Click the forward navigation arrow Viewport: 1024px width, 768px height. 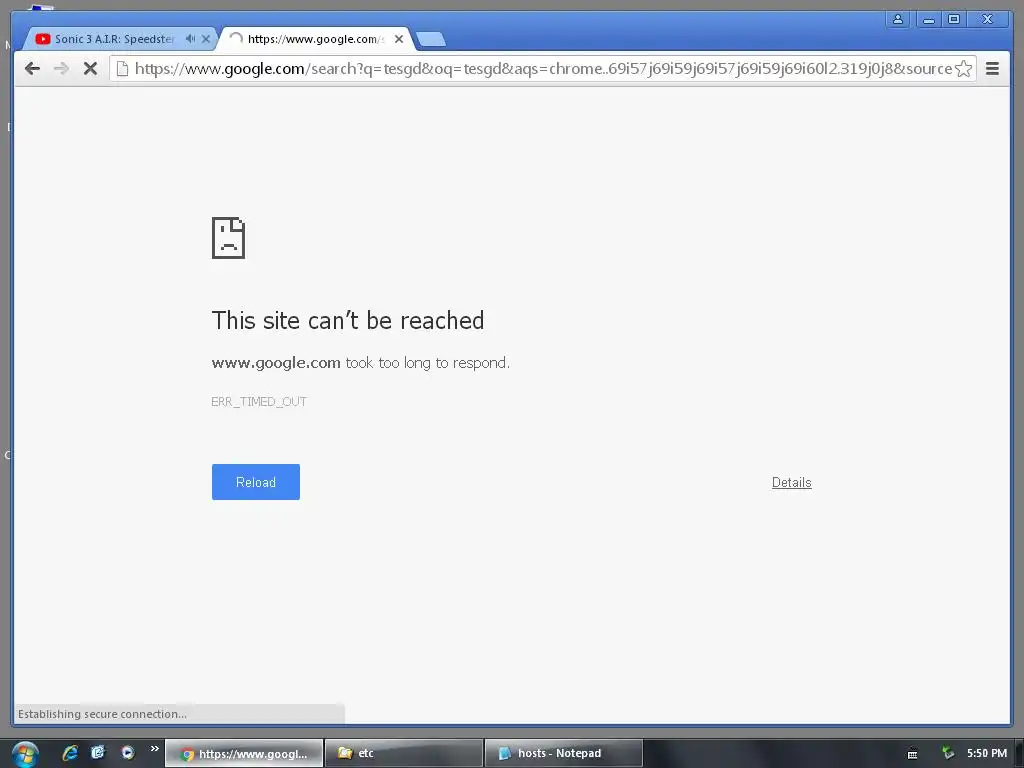coord(61,69)
